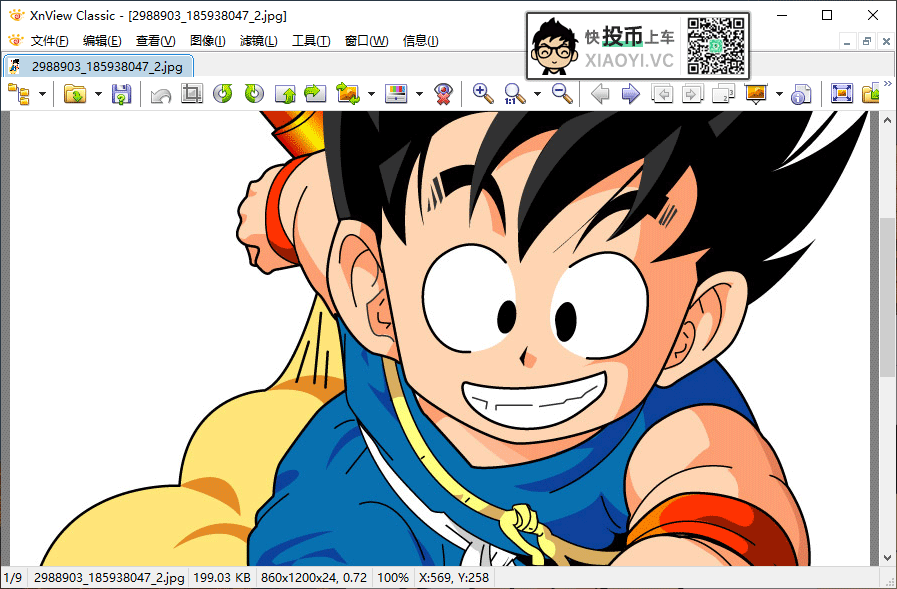Click the Save As floppy disk icon
Screen dimensions: 897x589
121,94
